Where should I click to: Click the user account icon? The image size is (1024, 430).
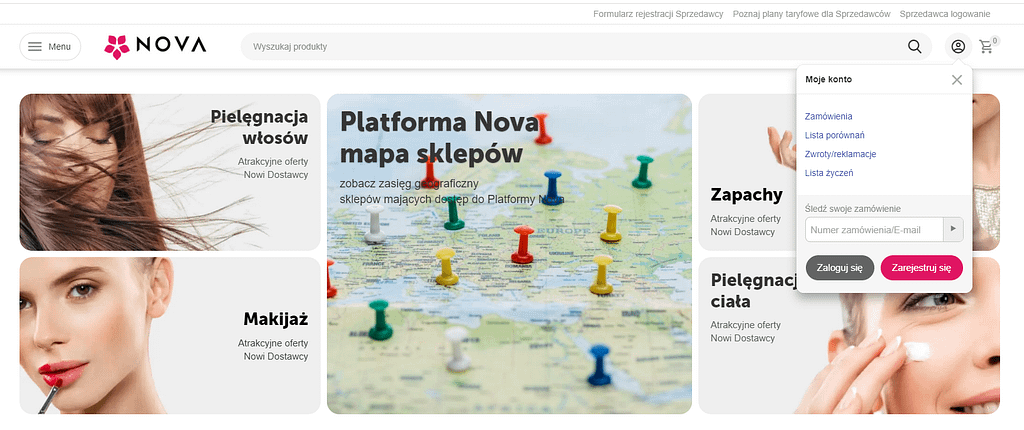(958, 46)
